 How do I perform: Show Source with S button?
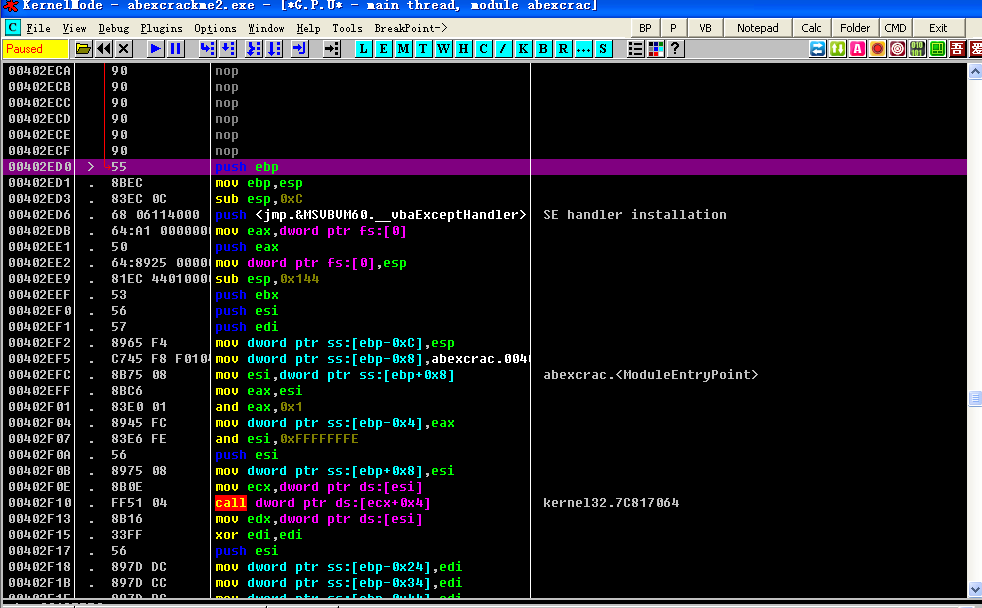[x=603, y=49]
